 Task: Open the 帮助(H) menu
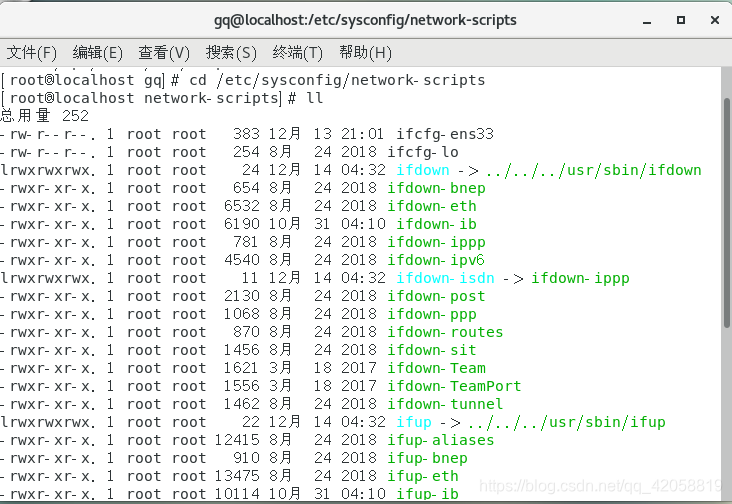coord(365,52)
